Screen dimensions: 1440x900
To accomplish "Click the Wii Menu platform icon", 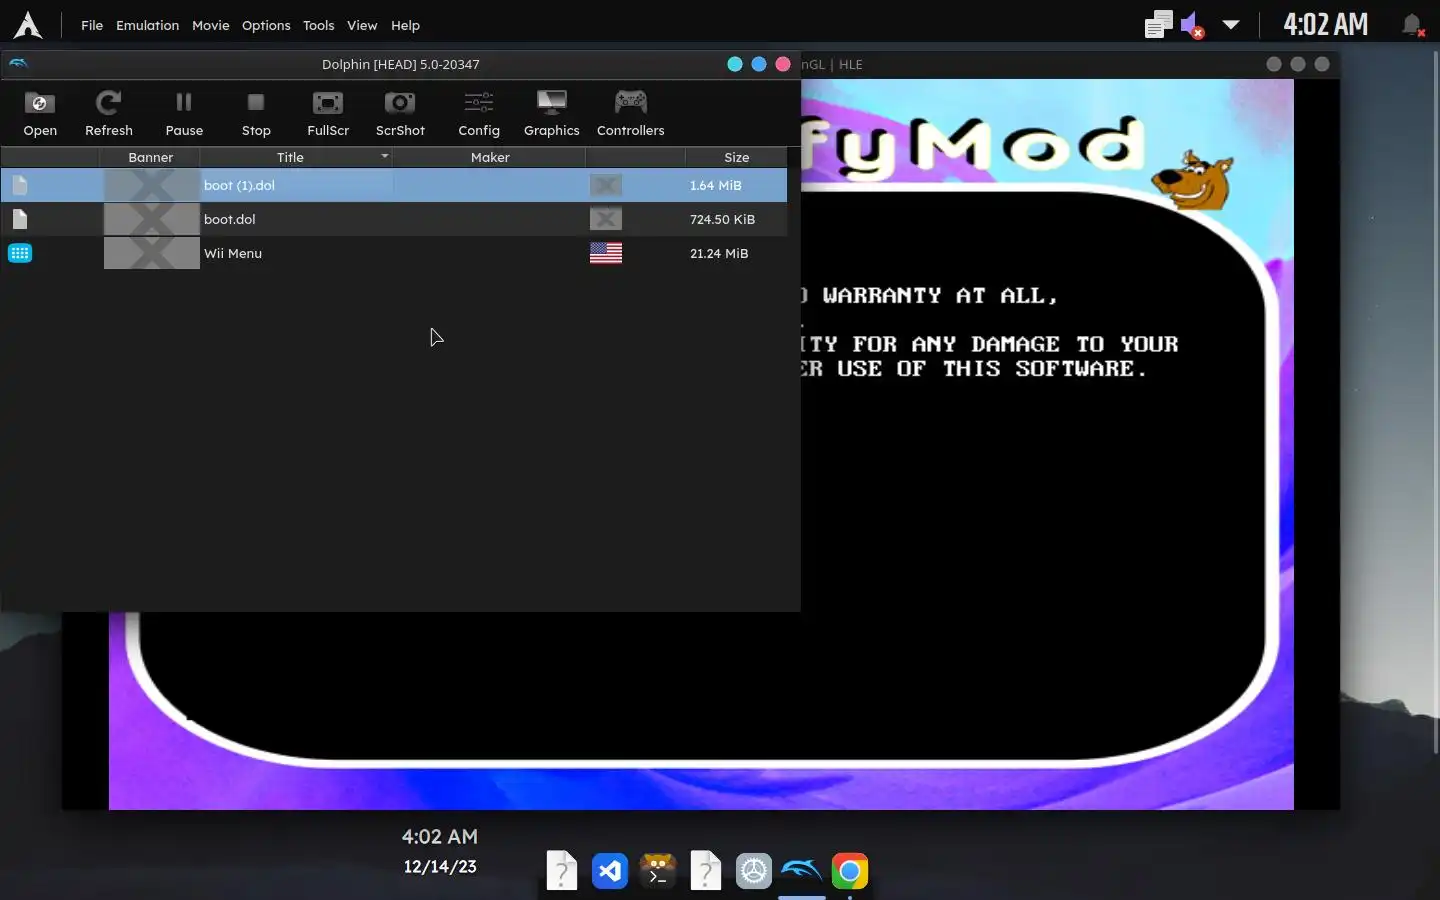I will coord(20,253).
